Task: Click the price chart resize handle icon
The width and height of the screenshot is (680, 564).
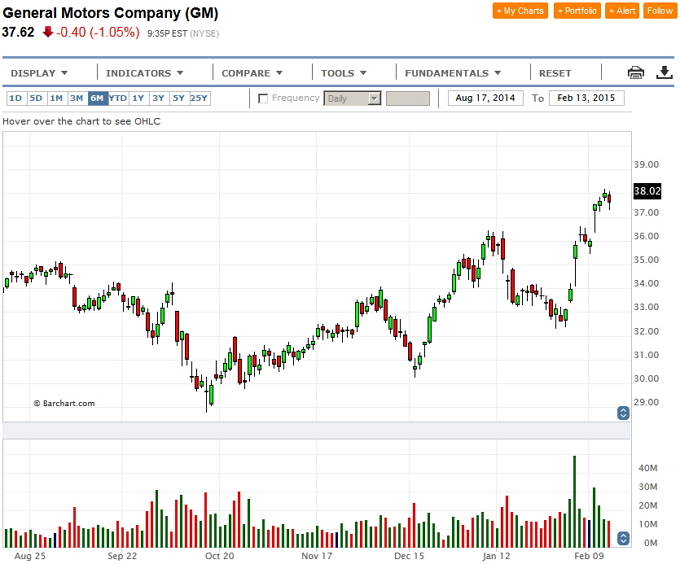Action: pyautogui.click(x=623, y=413)
